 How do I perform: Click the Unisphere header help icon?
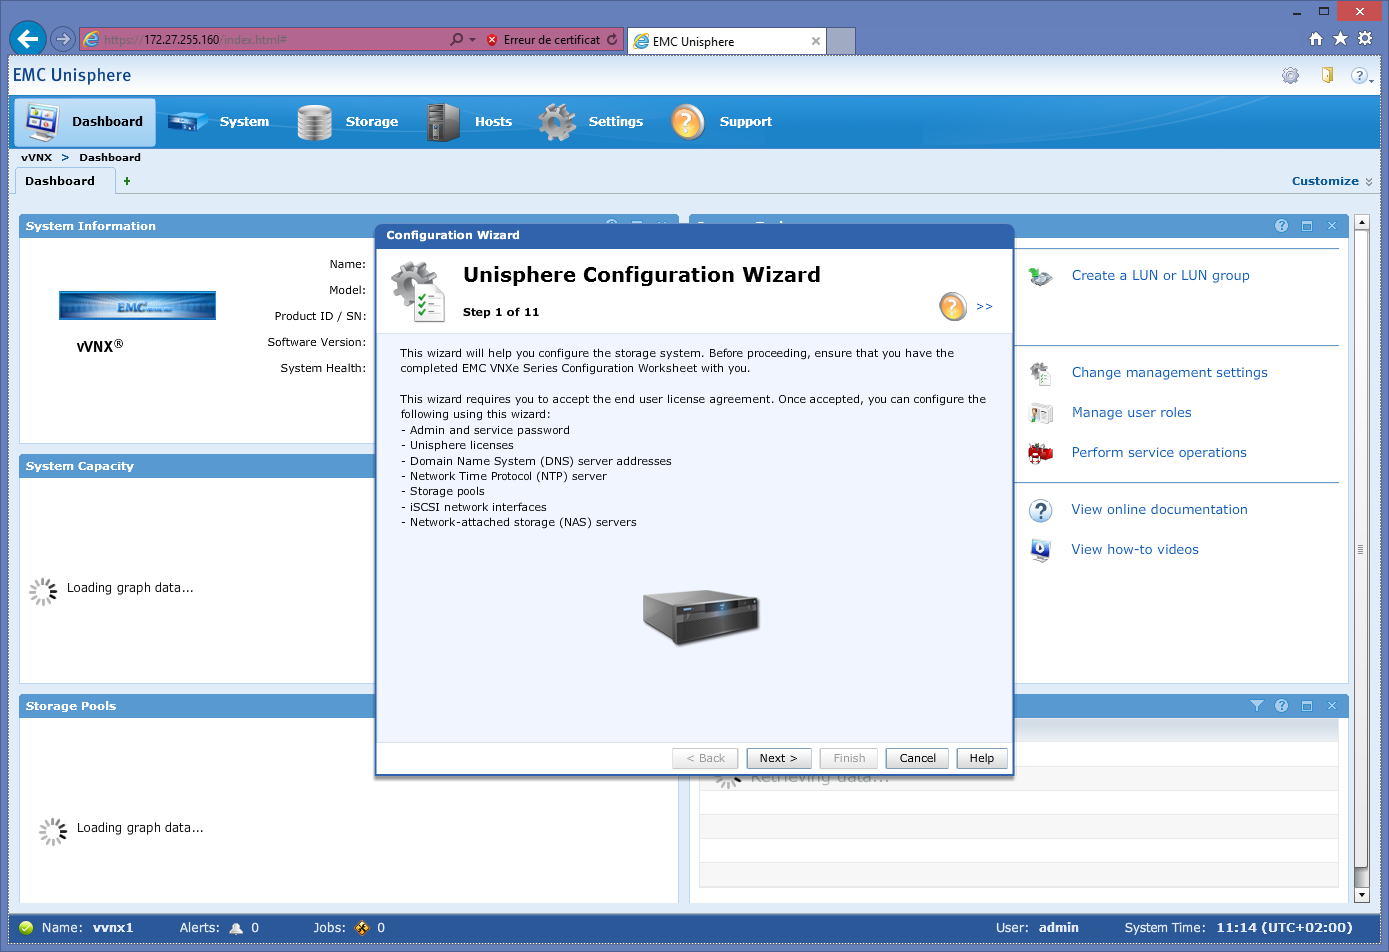tap(1359, 76)
